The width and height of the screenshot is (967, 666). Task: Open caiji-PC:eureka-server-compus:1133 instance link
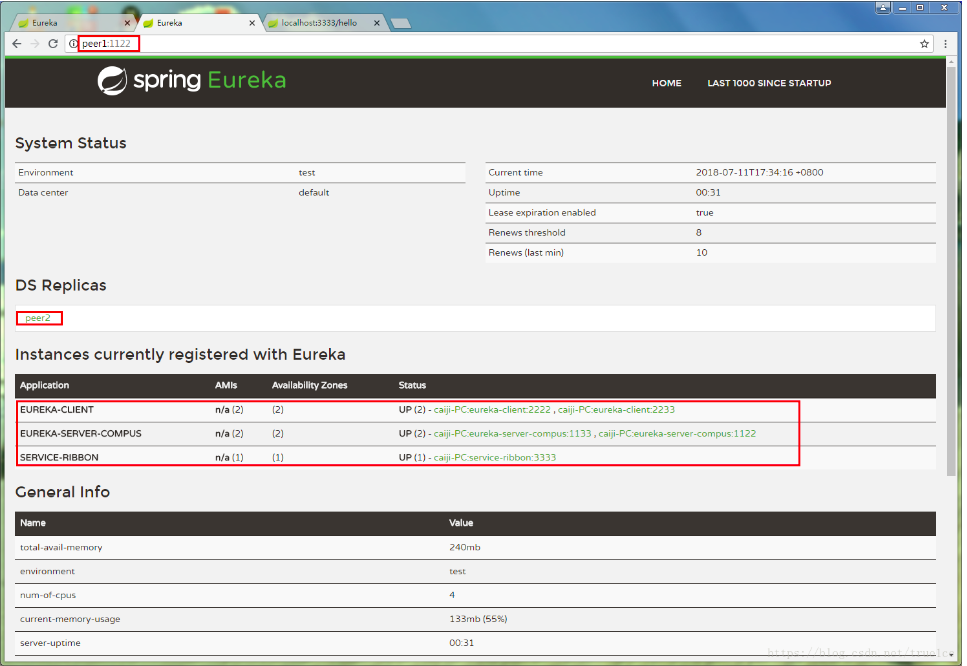click(512, 434)
